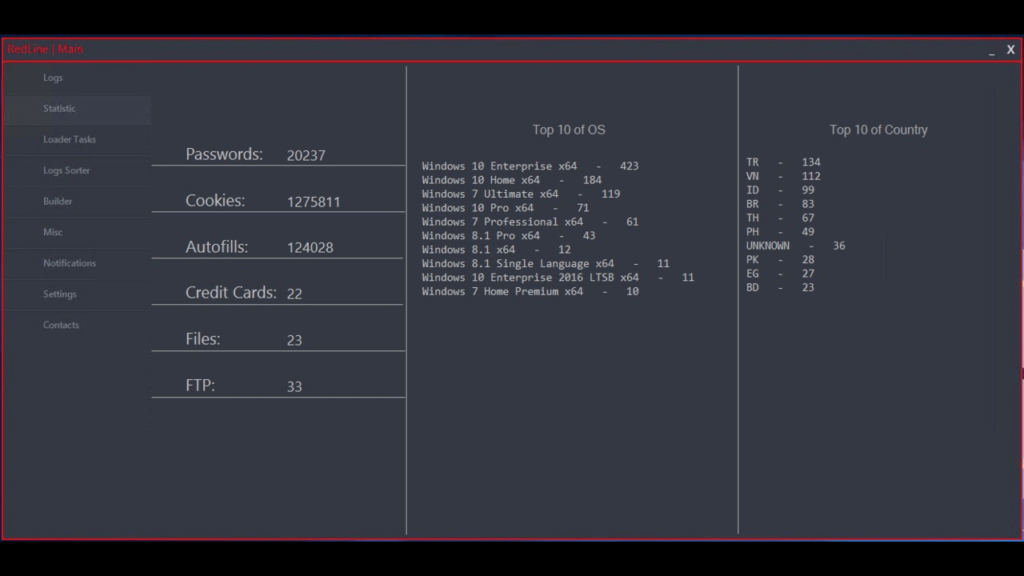Select the Windows 8.1 Pro x64 row
Image resolution: width=1024 pixels, height=576 pixels.
[x=509, y=236]
